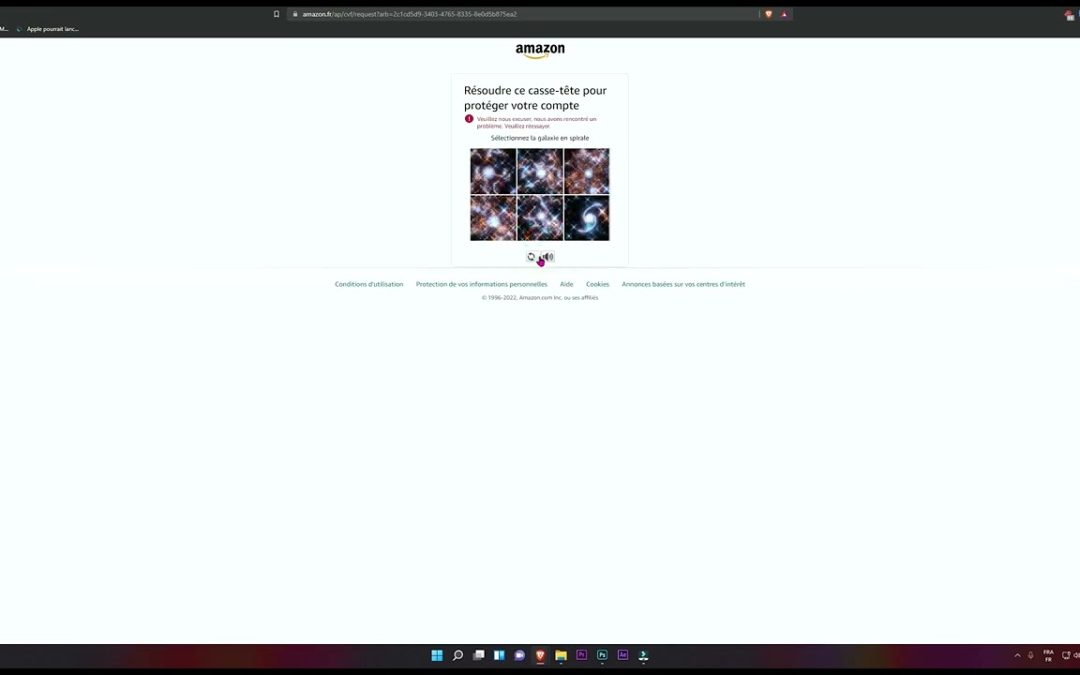Open taskbar Search magnifier

click(457, 655)
